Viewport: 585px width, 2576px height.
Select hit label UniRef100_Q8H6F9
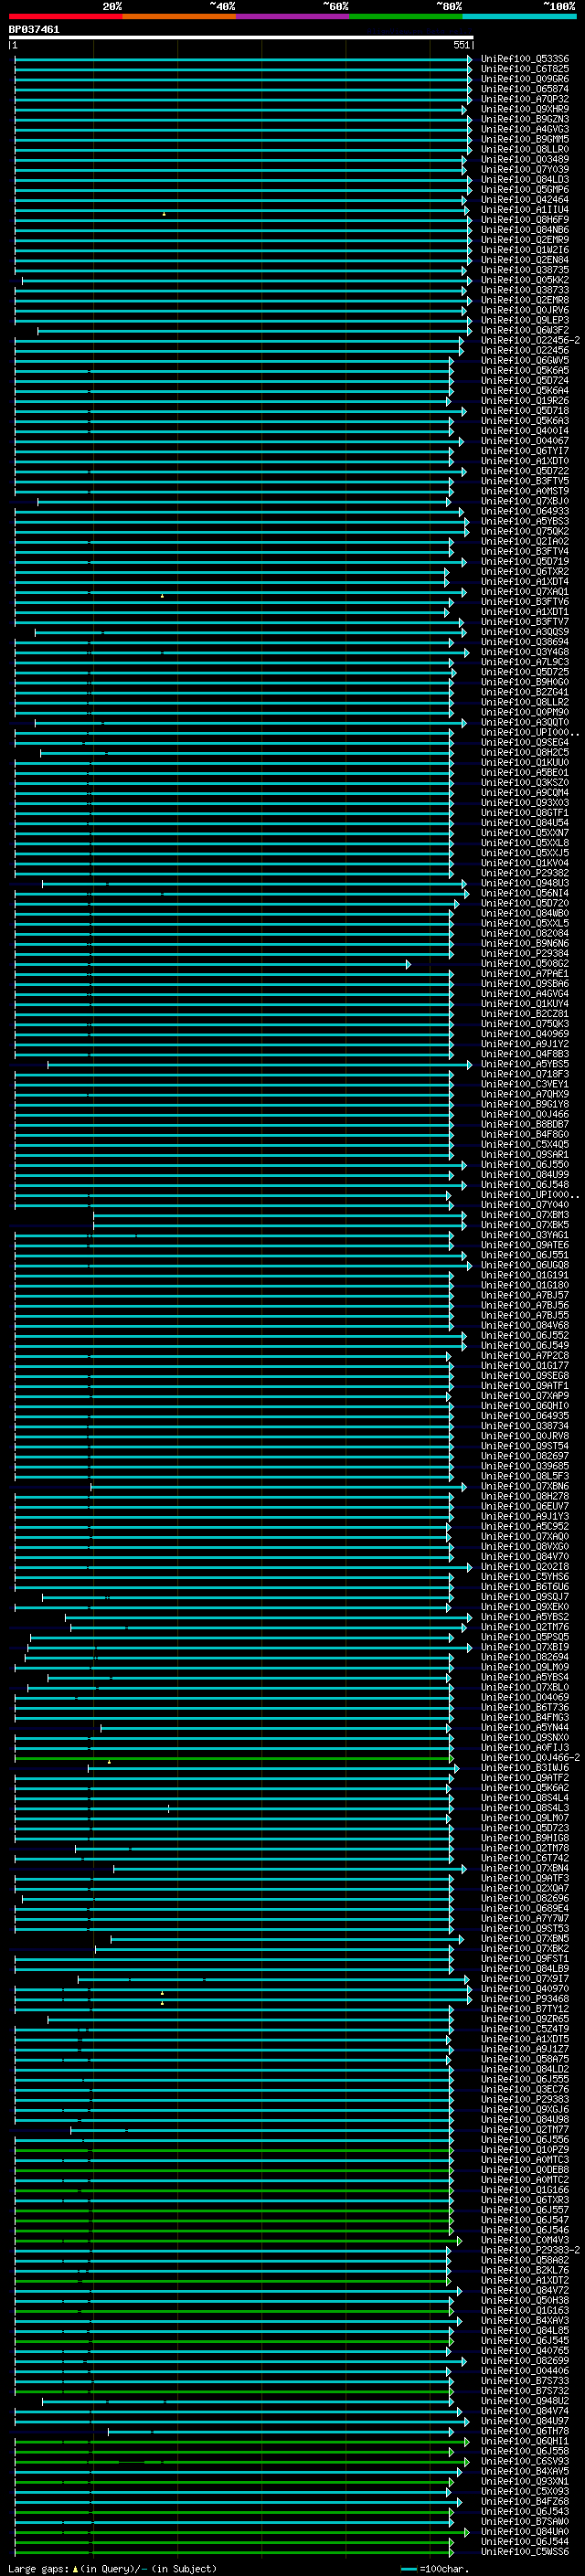tap(525, 220)
